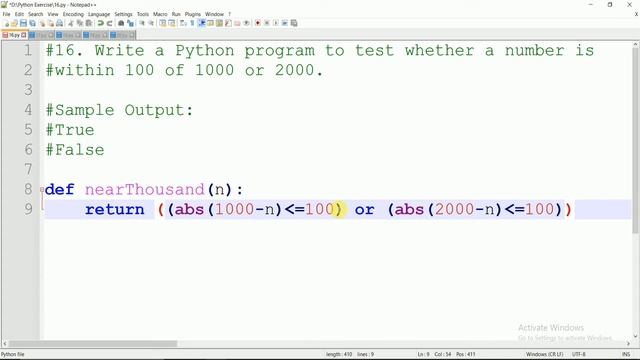This screenshot has width=640, height=360.
Task: Click 'INS' insert mode in status bar
Action: (626, 354)
